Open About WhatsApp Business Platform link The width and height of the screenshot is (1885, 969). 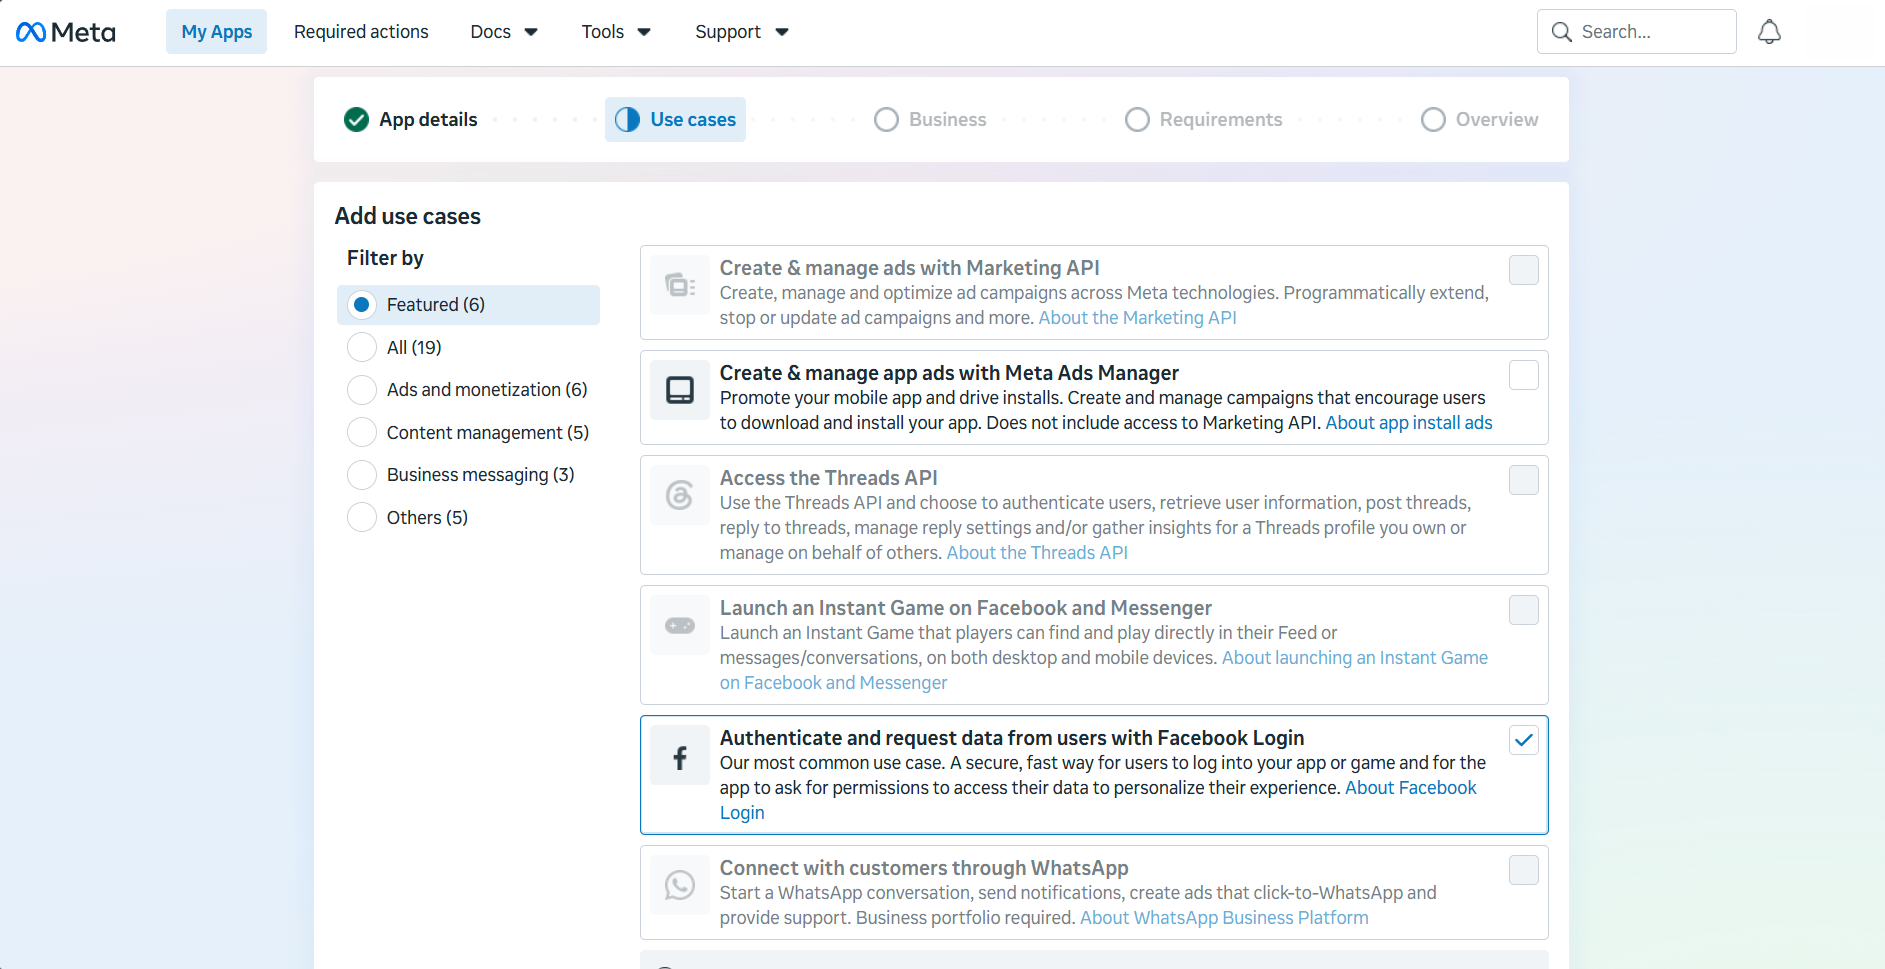[1224, 918]
